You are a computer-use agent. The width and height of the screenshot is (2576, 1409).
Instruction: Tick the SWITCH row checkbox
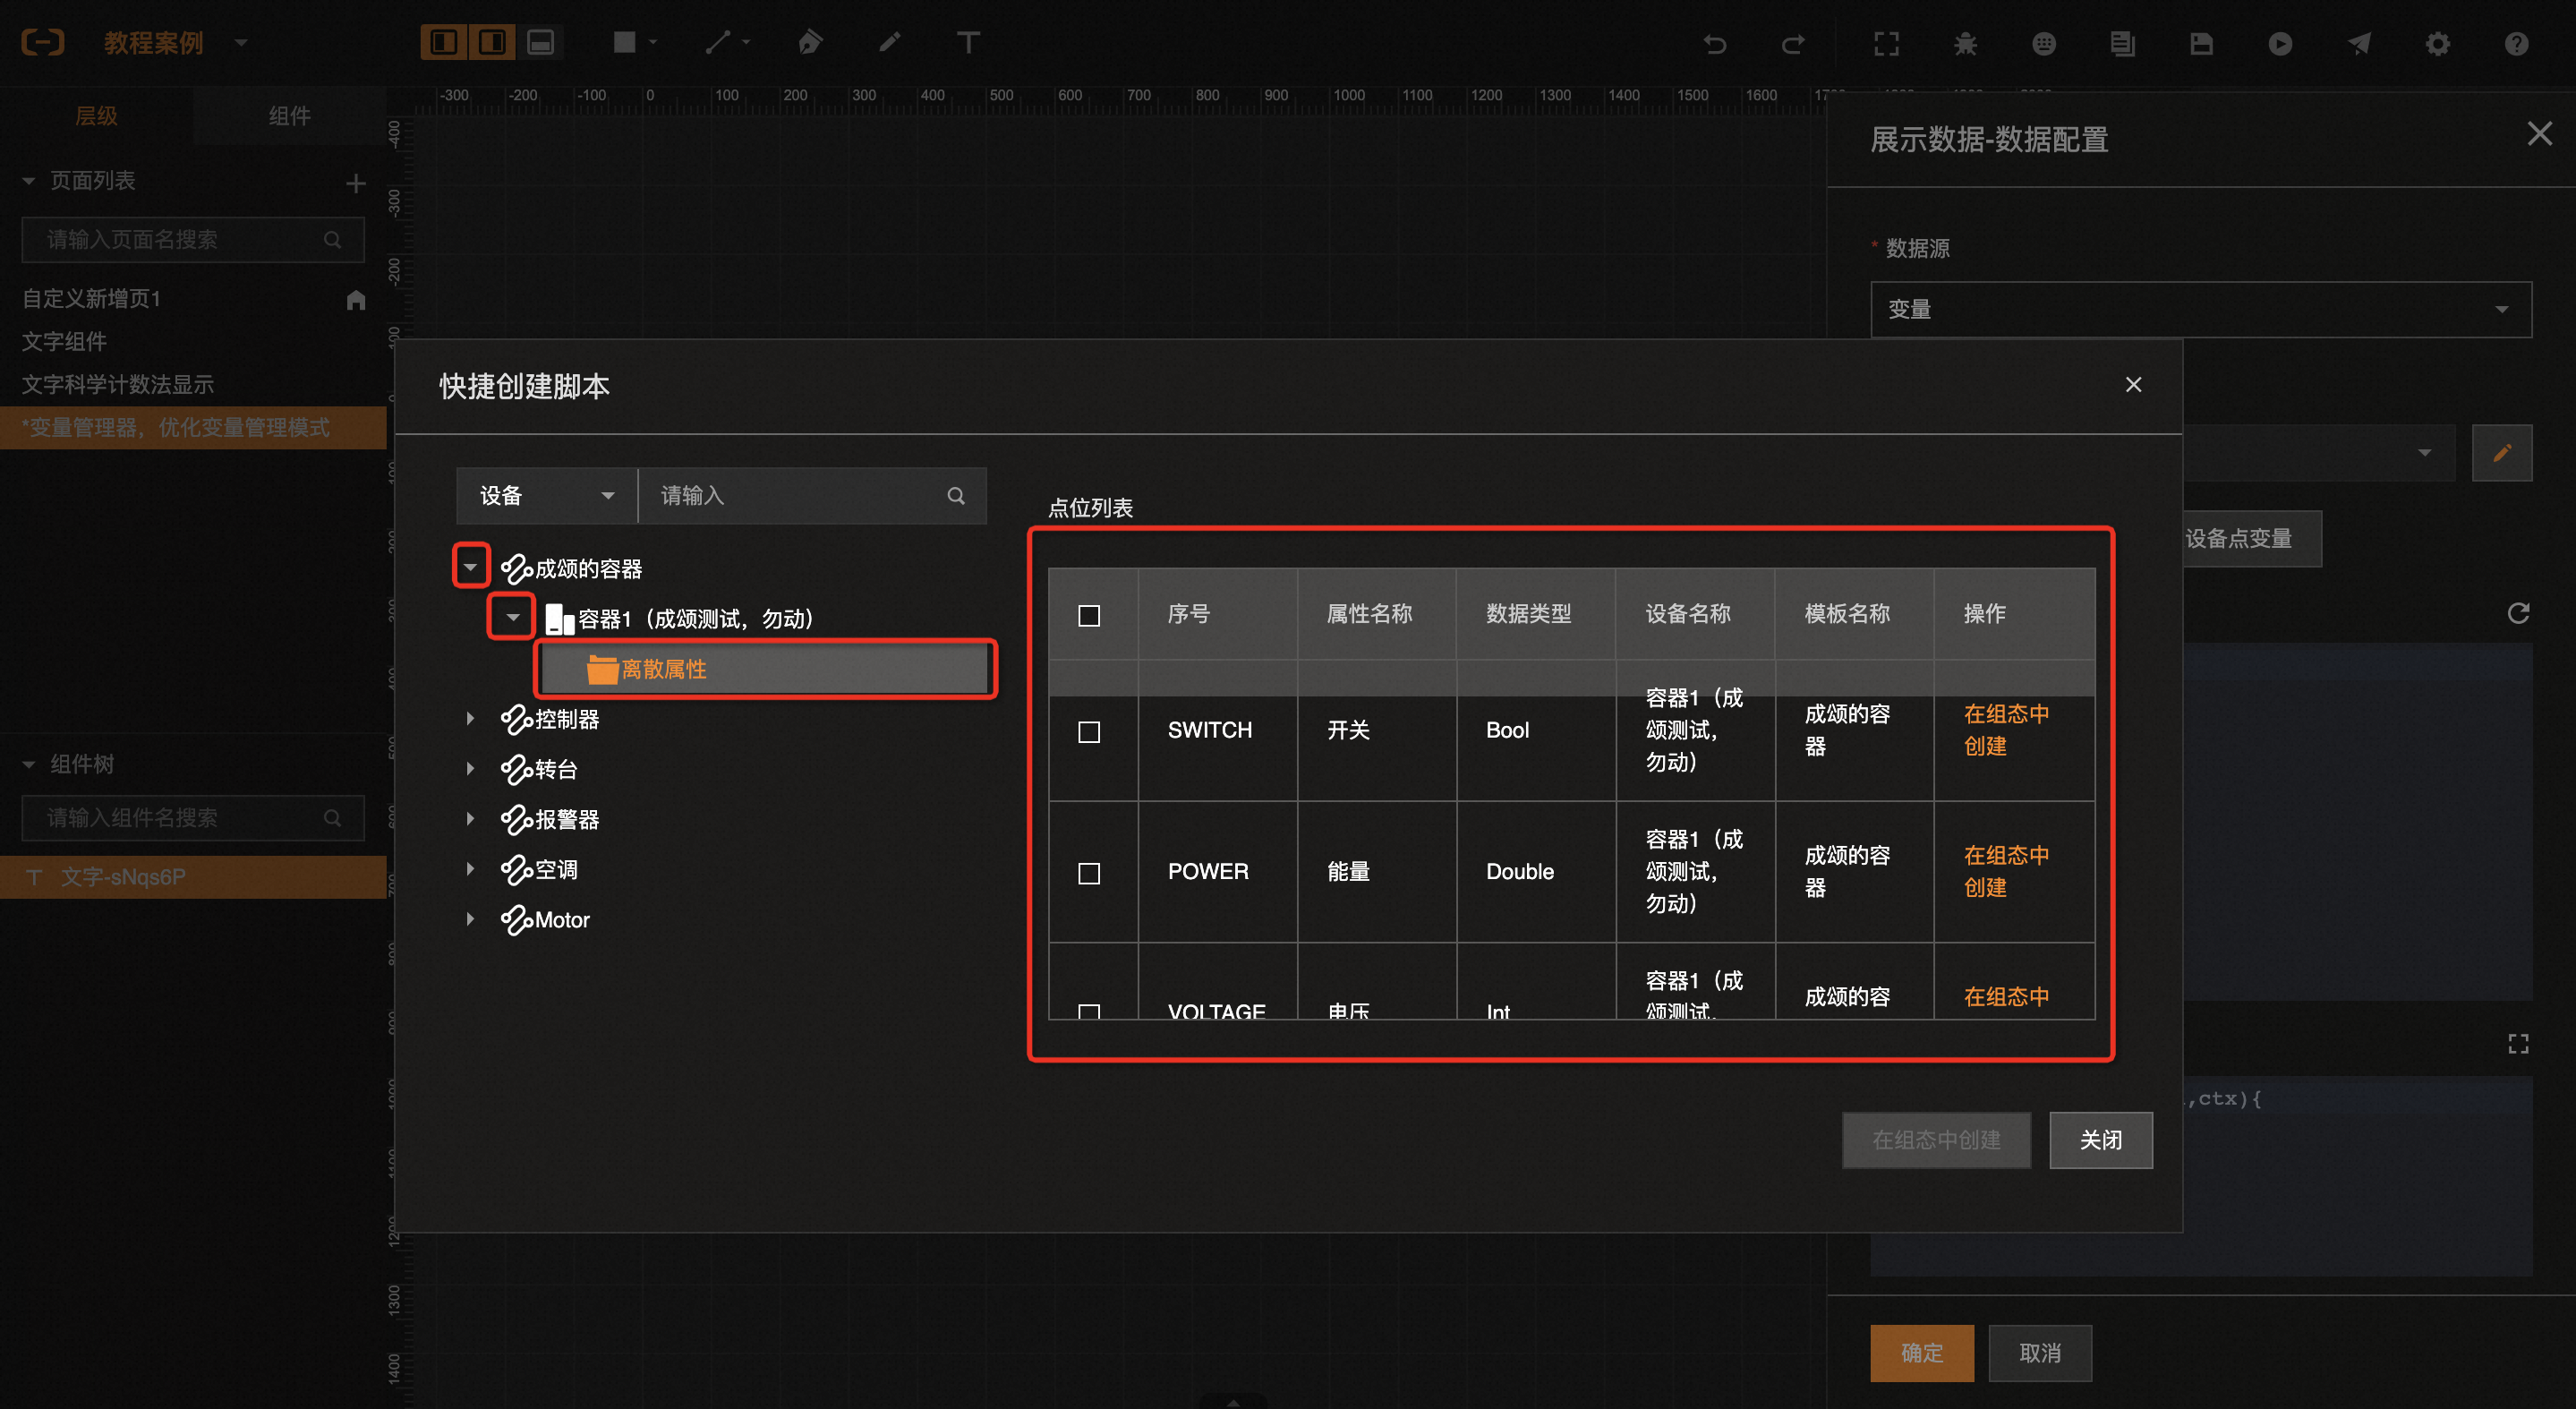1089,732
